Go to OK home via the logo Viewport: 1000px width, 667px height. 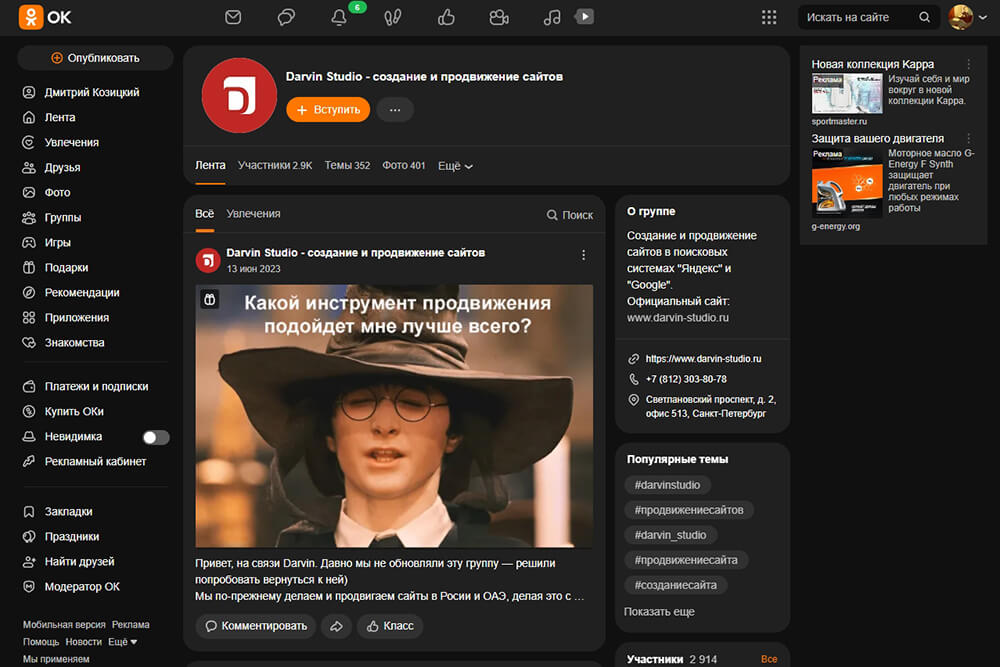(x=45, y=17)
